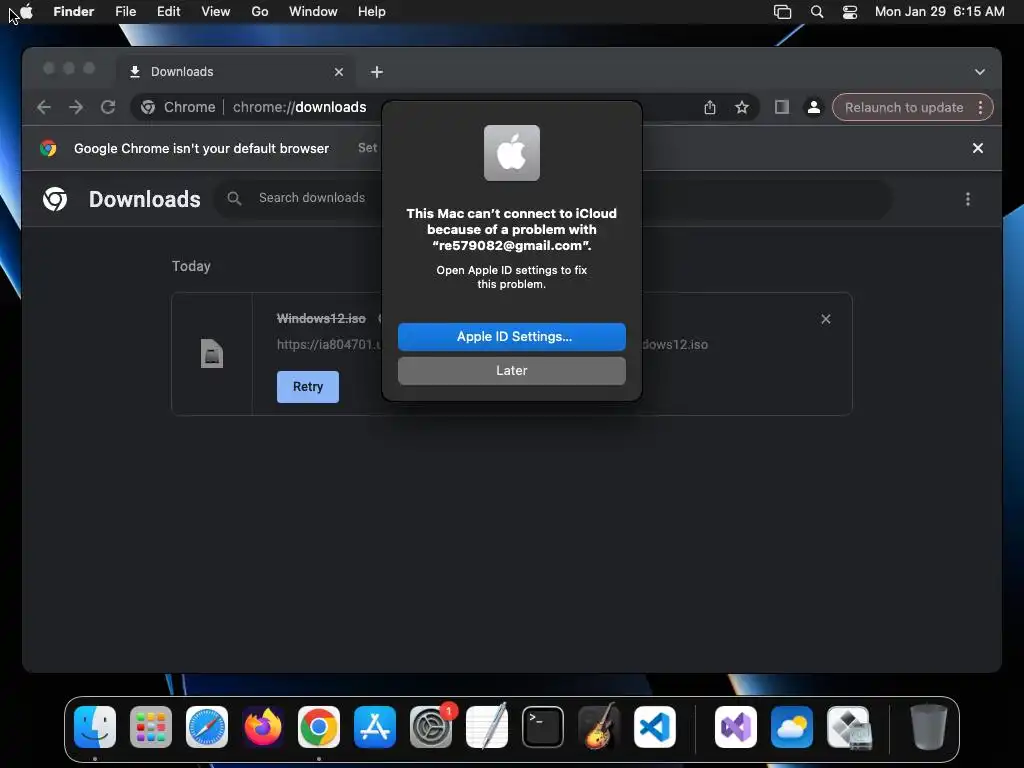Open Chrome's three-dot menu beside Relaunch
This screenshot has height=768, width=1024.
980,107
